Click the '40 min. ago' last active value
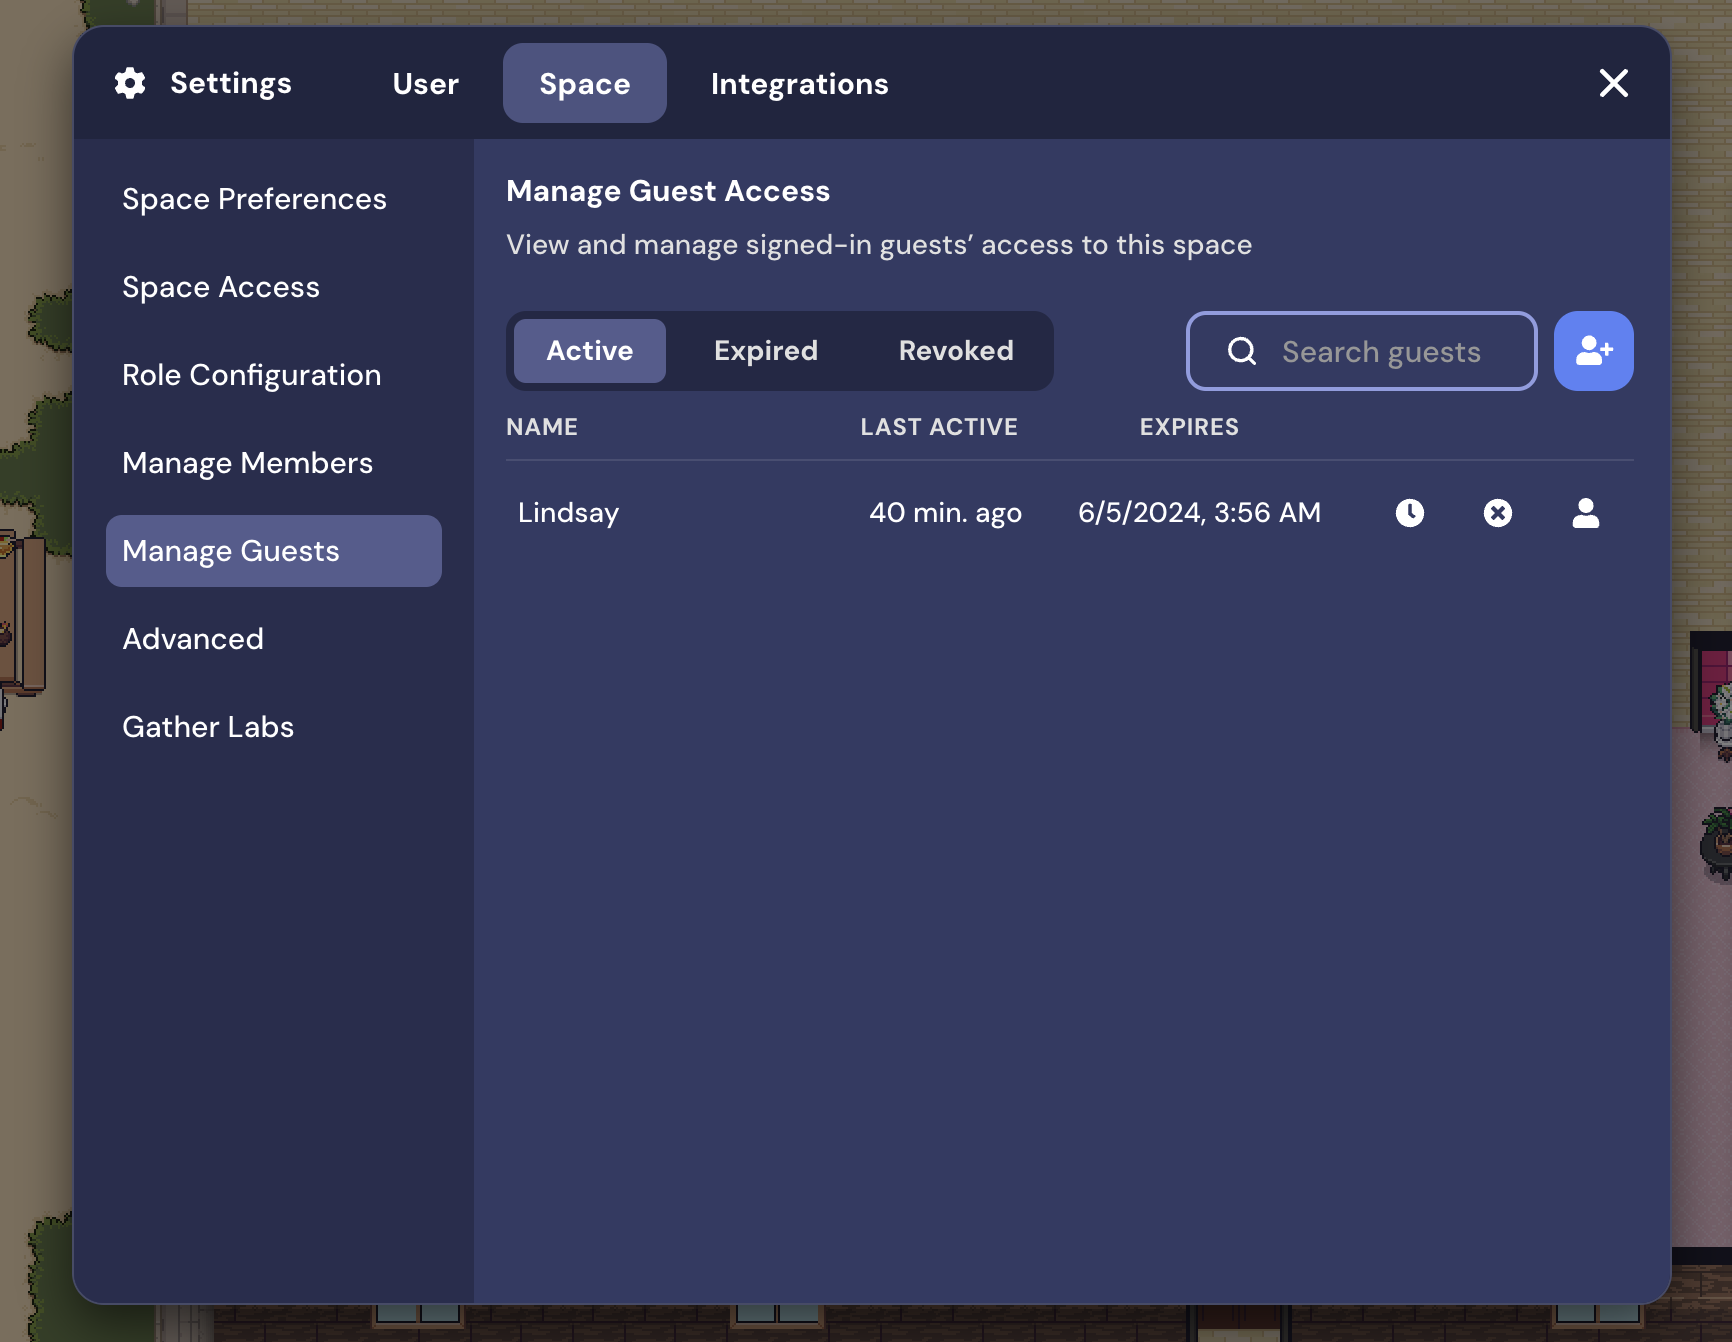The width and height of the screenshot is (1732, 1342). point(945,513)
